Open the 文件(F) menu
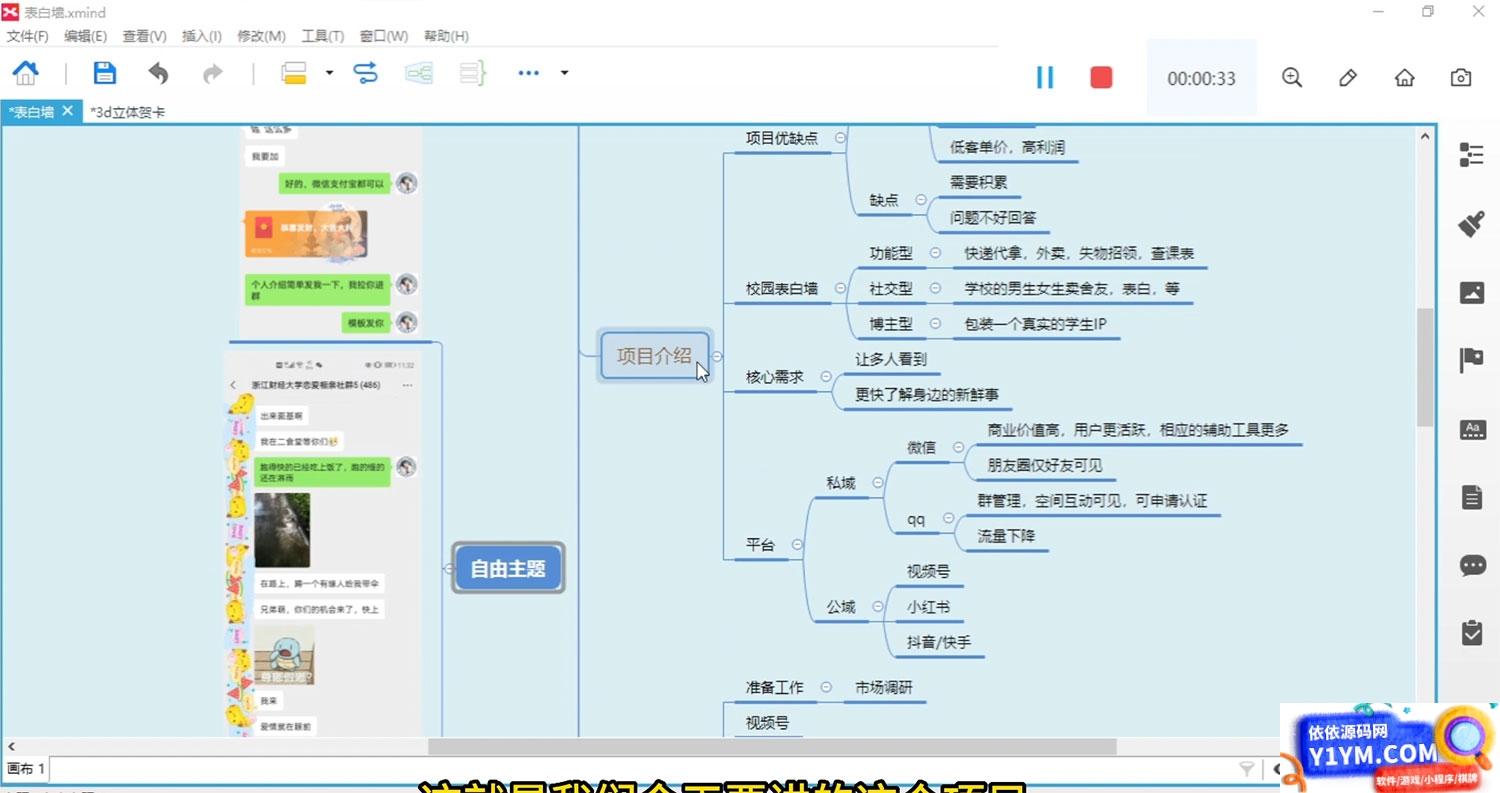 click(x=28, y=36)
